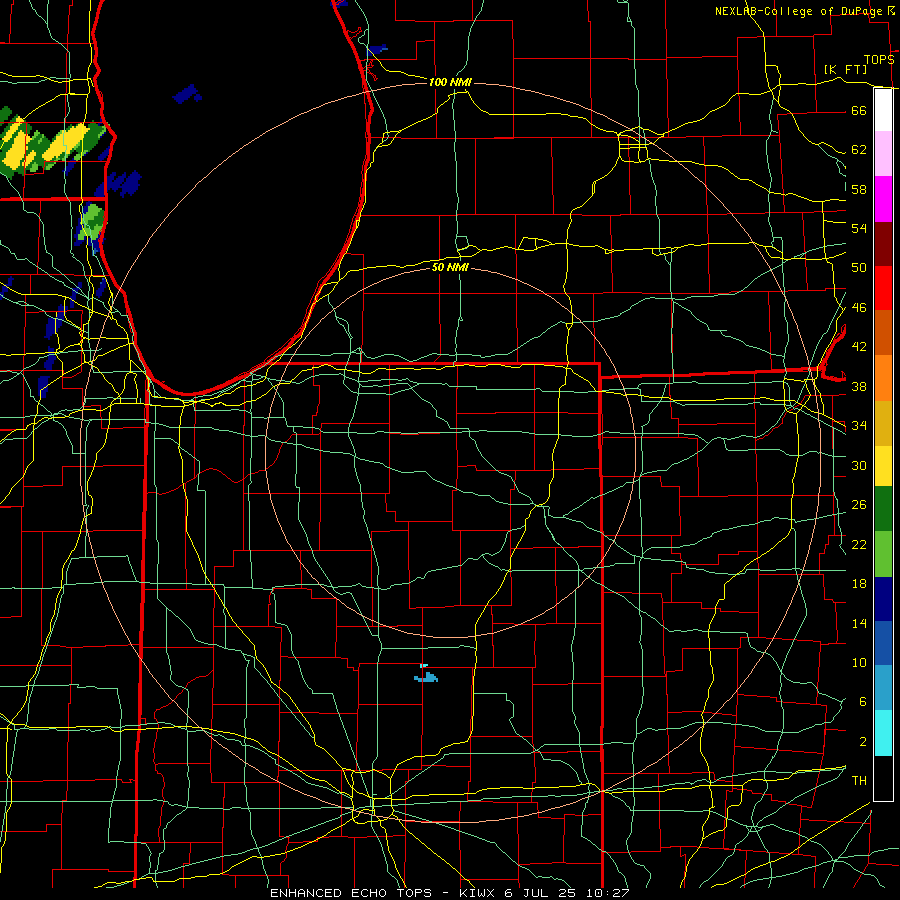Viewport: 900px width, 900px height.
Task: Click the 6 legend tick label
Action: click(862, 701)
